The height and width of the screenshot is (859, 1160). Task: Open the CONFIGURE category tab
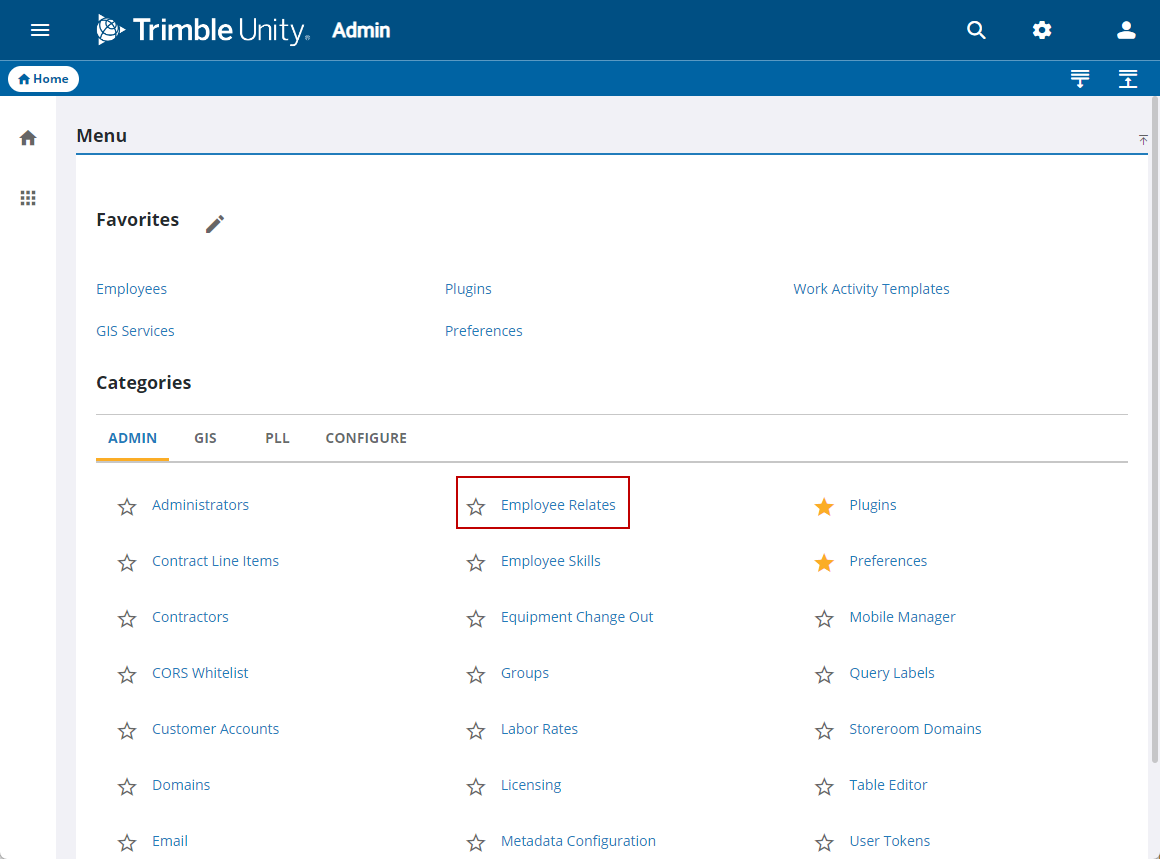(x=366, y=438)
